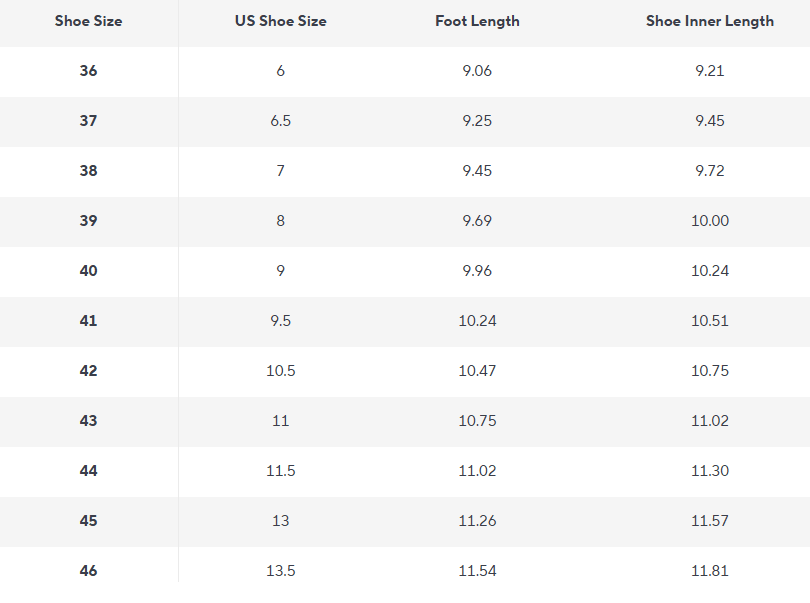810x603 pixels.
Task: Click the Shoe Inner Length column header
Action: (710, 21)
